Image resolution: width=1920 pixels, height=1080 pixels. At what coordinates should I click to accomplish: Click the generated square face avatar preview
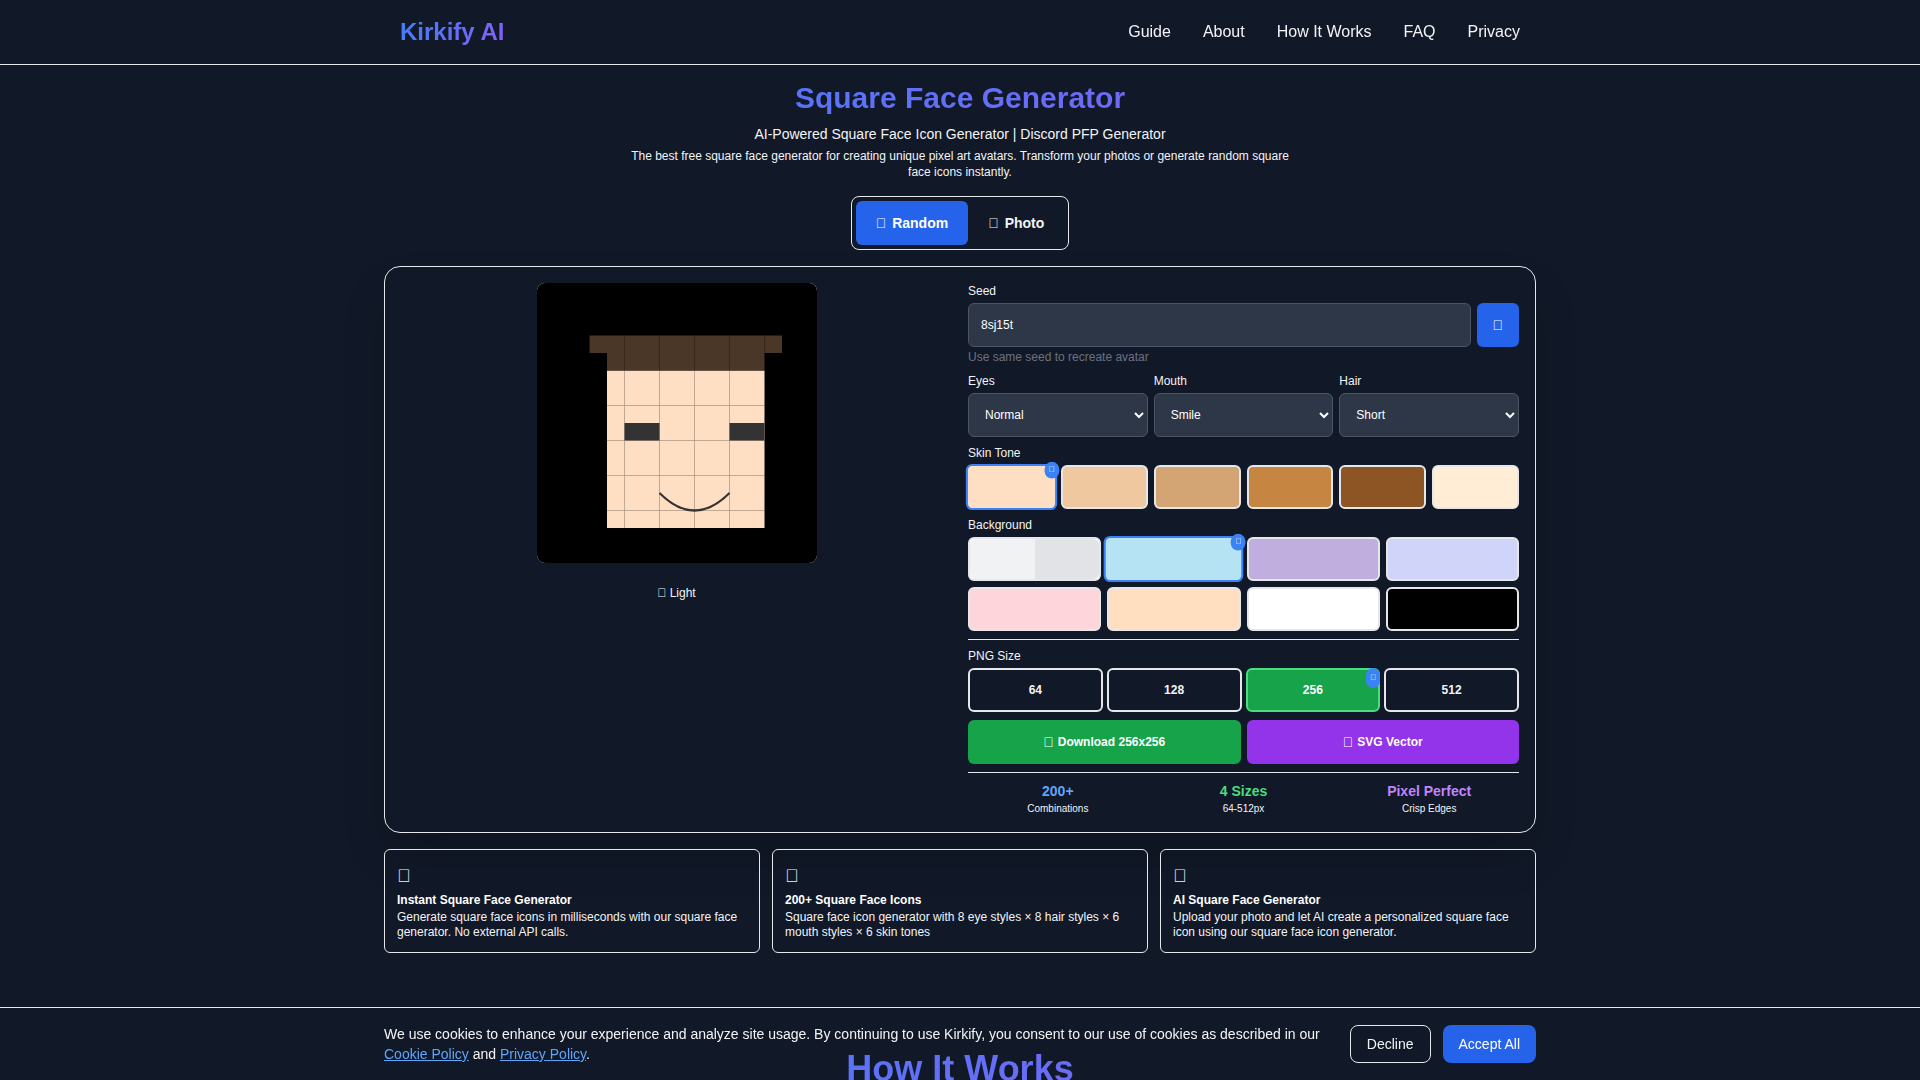coord(677,423)
